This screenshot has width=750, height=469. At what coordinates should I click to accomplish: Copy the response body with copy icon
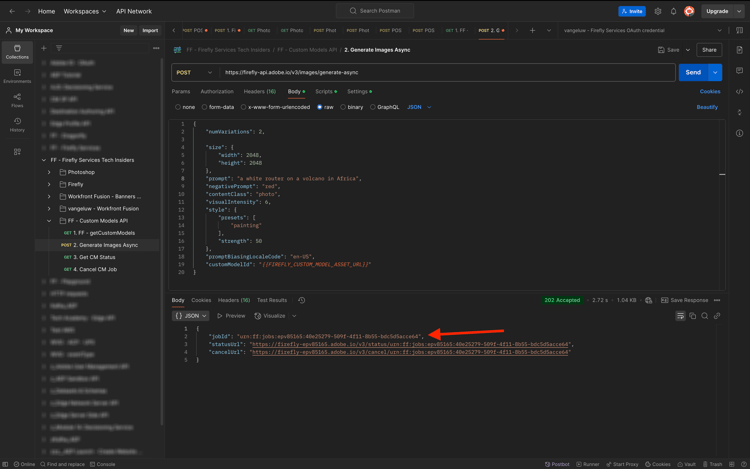click(692, 316)
